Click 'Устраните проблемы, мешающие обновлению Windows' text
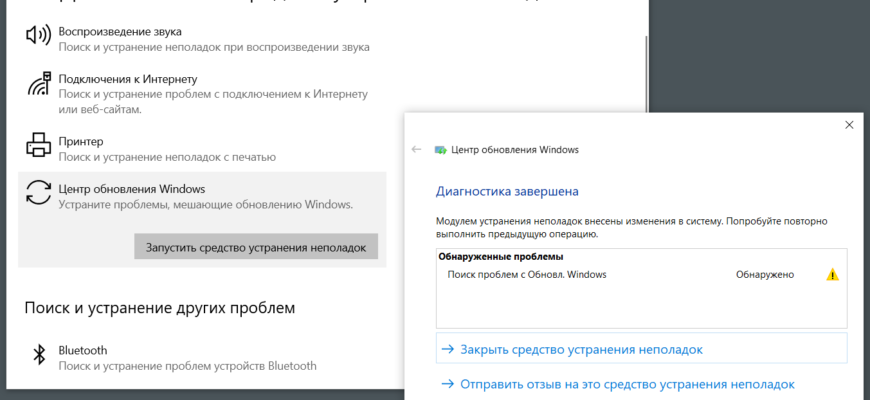The height and width of the screenshot is (400, 870). (206, 205)
